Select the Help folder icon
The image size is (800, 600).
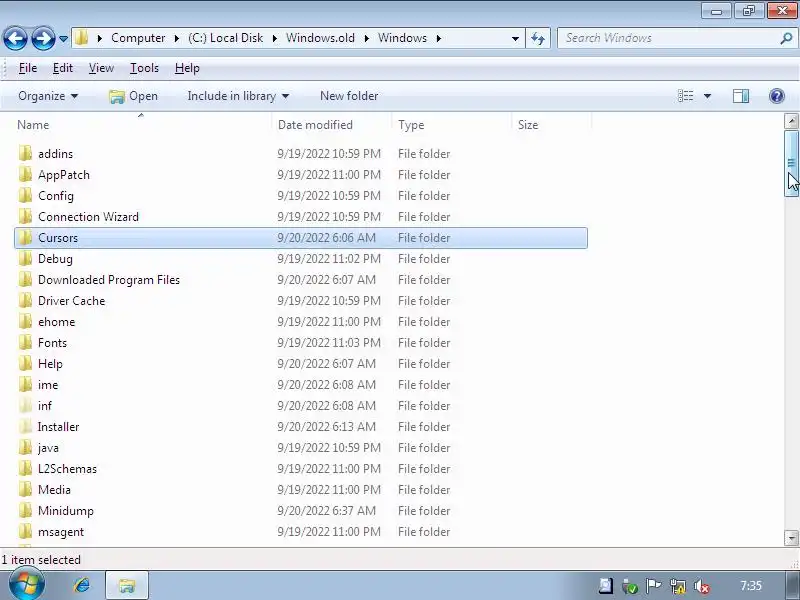(25, 363)
